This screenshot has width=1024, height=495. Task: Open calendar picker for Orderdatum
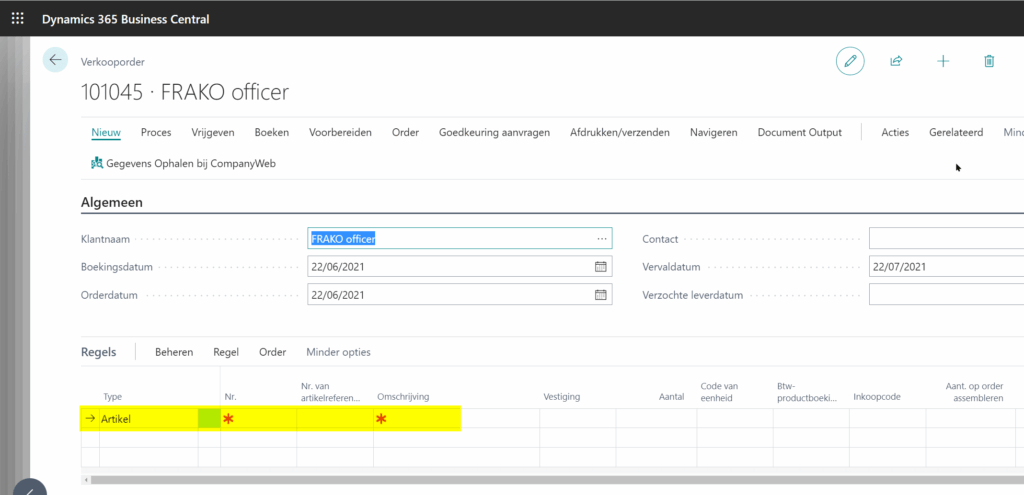coord(601,295)
